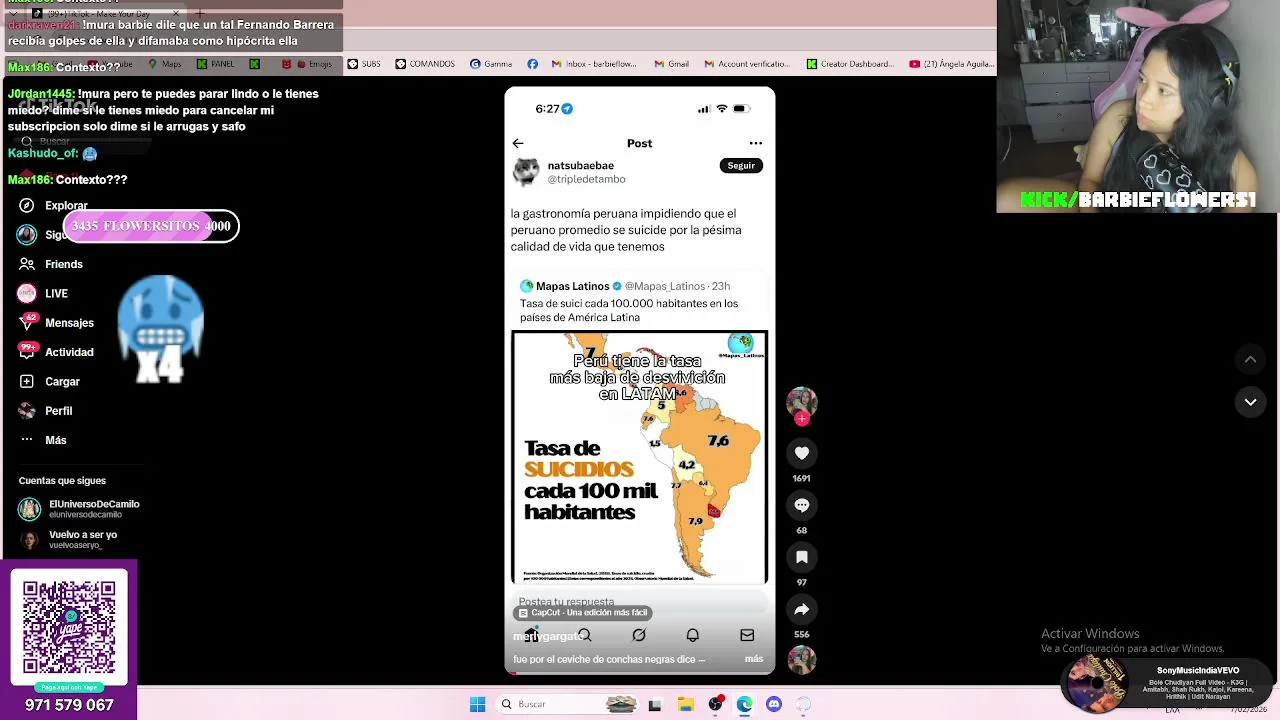Open the three-dot options menu of the Post

(x=756, y=143)
